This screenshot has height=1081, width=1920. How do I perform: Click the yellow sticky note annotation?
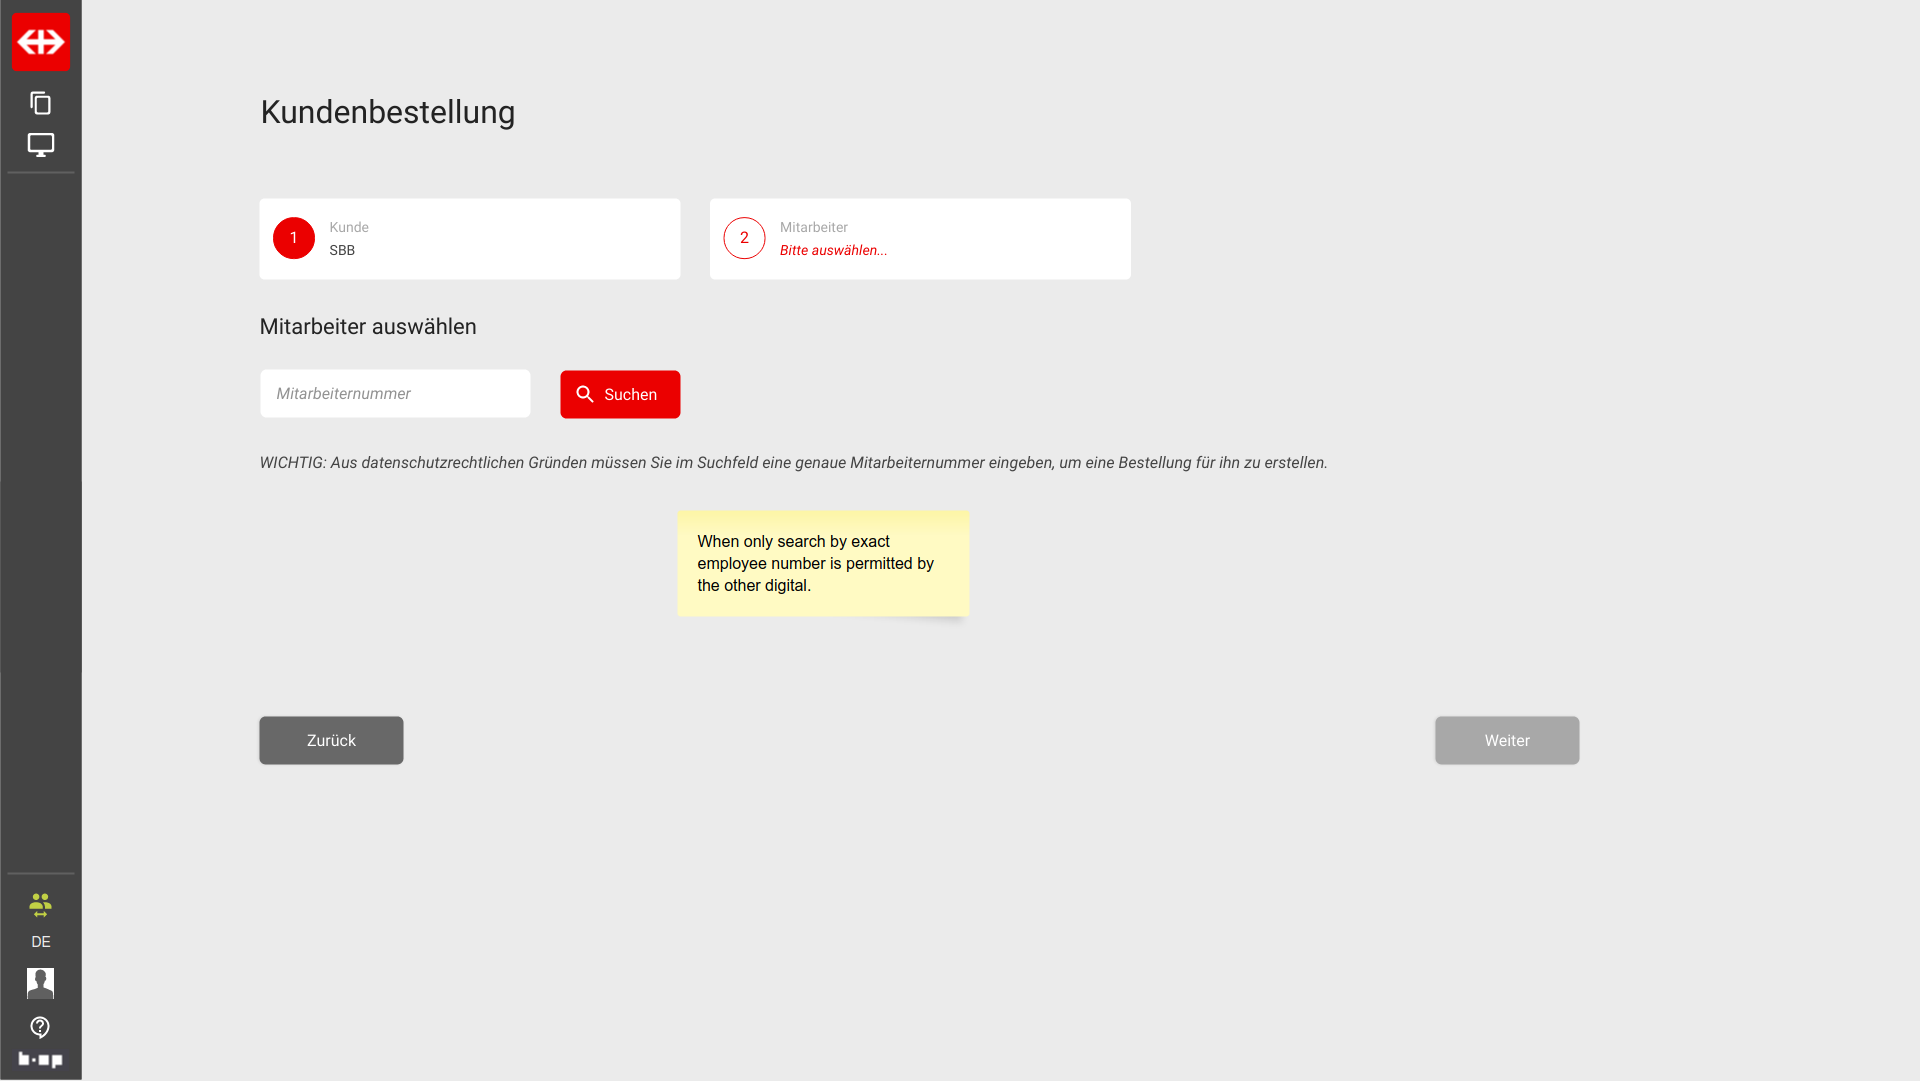pyautogui.click(x=823, y=564)
